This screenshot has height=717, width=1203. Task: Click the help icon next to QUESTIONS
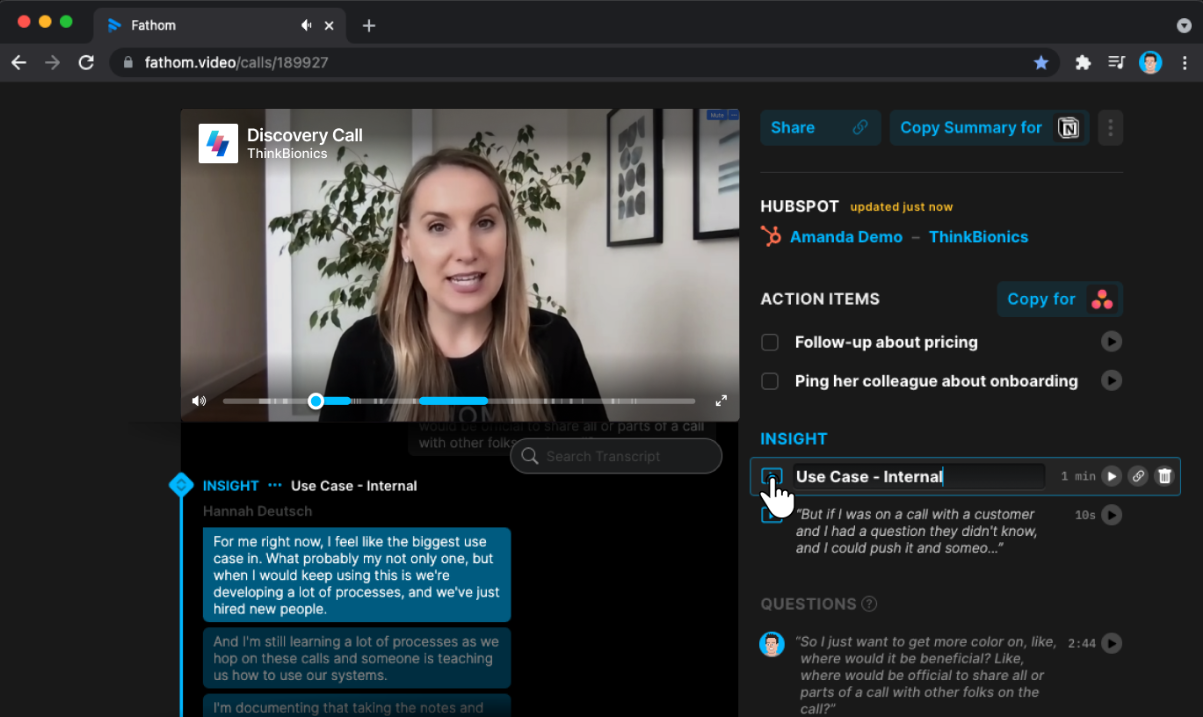869,604
